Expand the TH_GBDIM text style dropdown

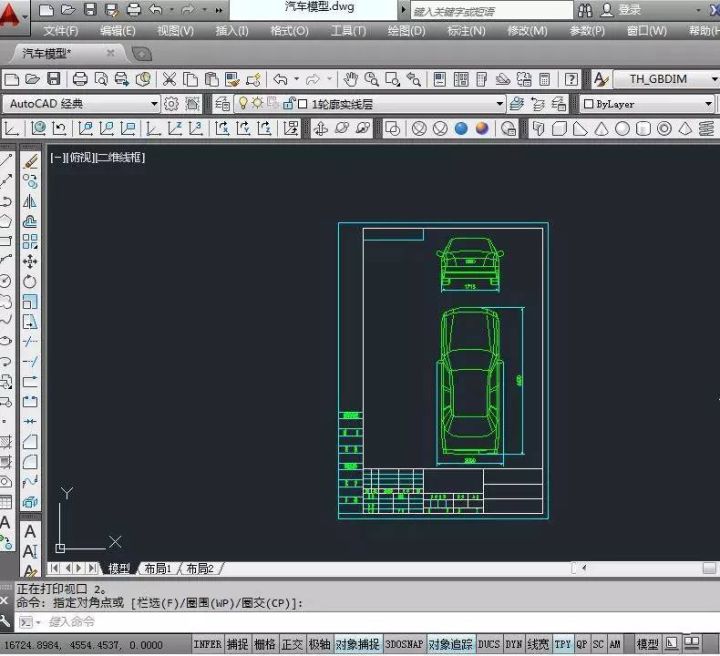tap(714, 79)
